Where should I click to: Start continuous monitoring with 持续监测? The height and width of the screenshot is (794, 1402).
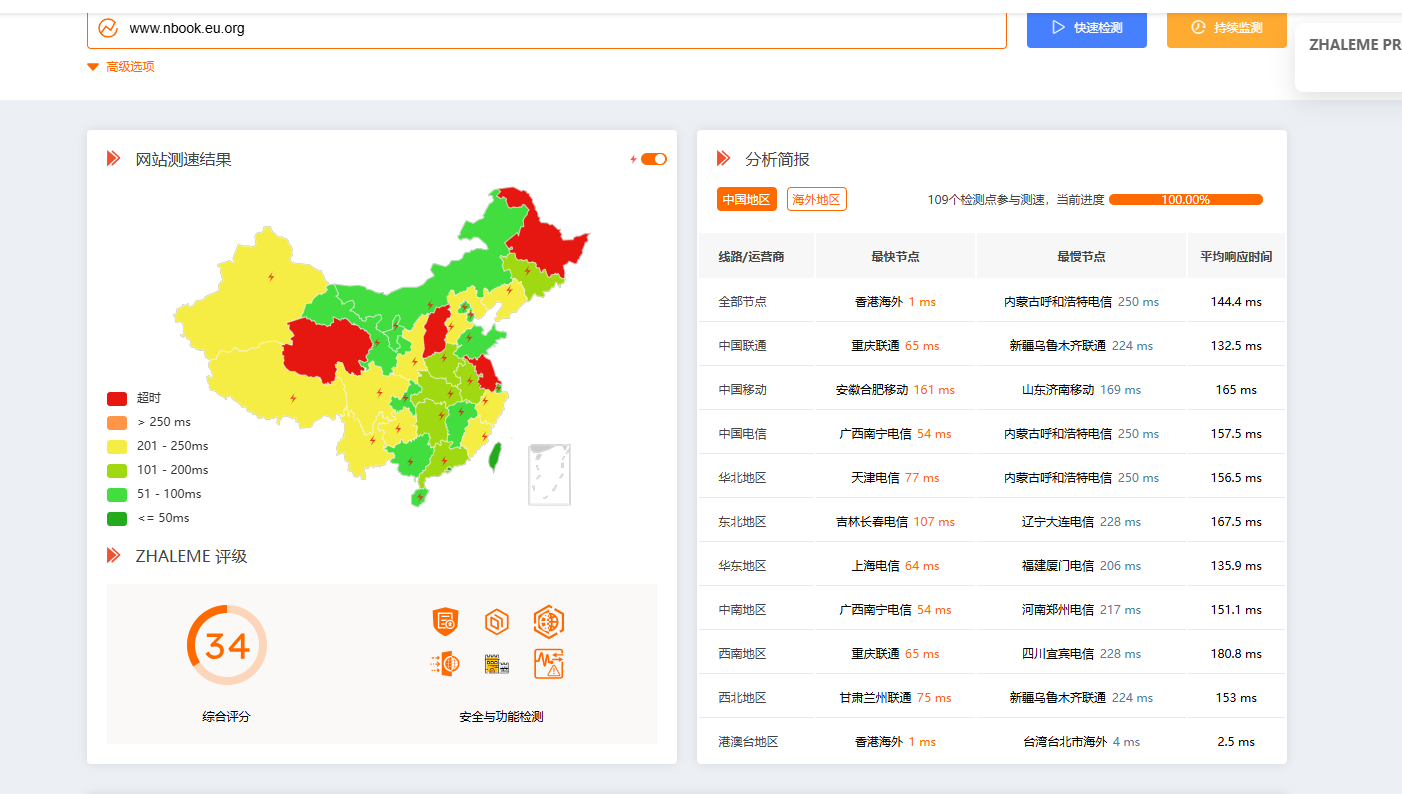1227,28
